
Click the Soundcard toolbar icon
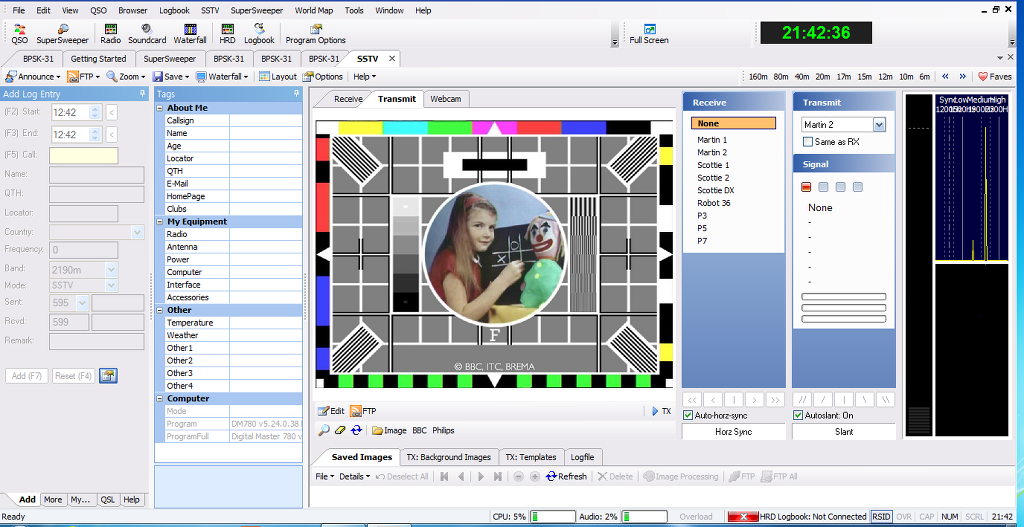[x=147, y=34]
